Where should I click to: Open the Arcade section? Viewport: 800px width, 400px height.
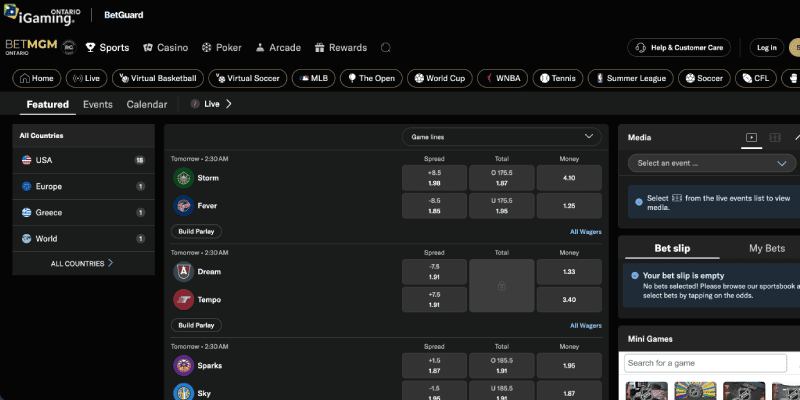(x=278, y=47)
